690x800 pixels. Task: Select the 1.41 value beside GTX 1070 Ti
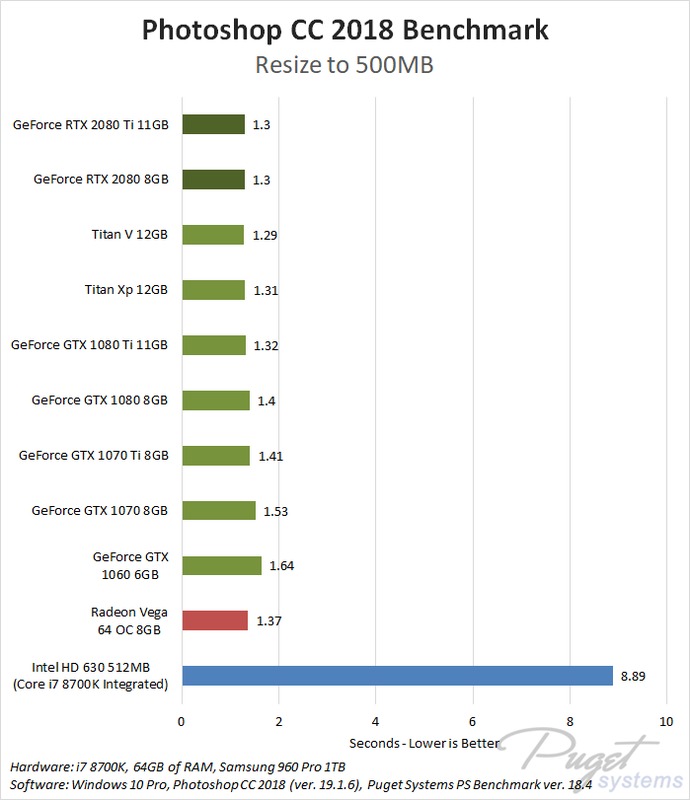pyautogui.click(x=269, y=456)
